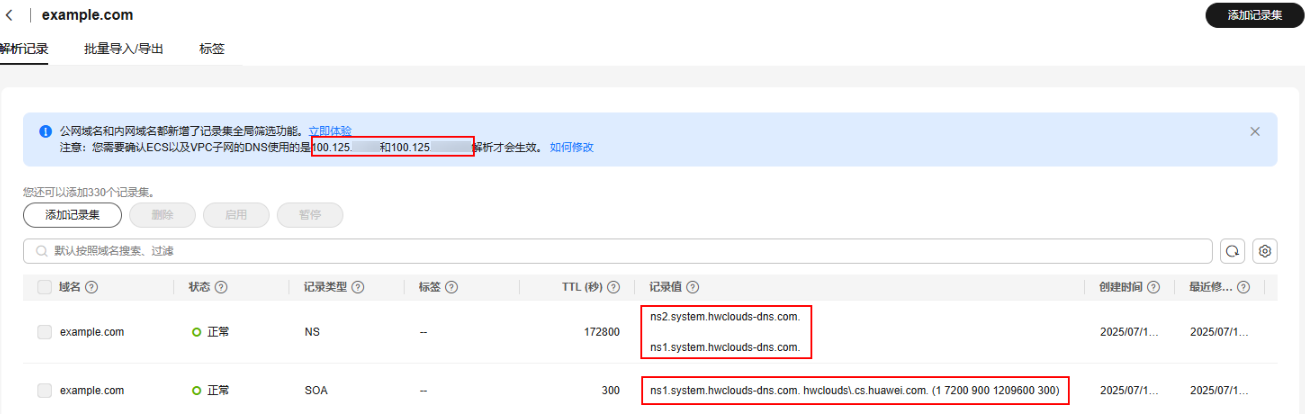The width and height of the screenshot is (1305, 414).
Task: Click the SOA record value text
Action: coord(854,390)
